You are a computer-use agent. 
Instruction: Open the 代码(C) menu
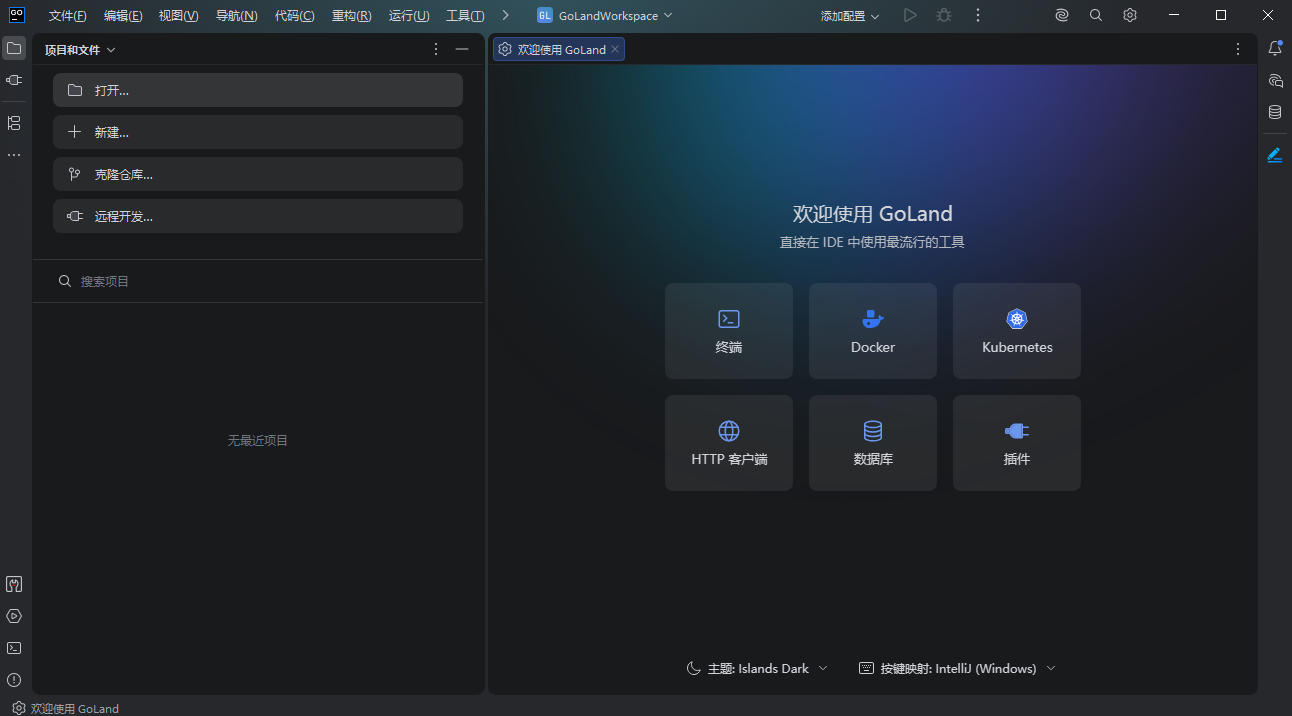click(x=294, y=16)
